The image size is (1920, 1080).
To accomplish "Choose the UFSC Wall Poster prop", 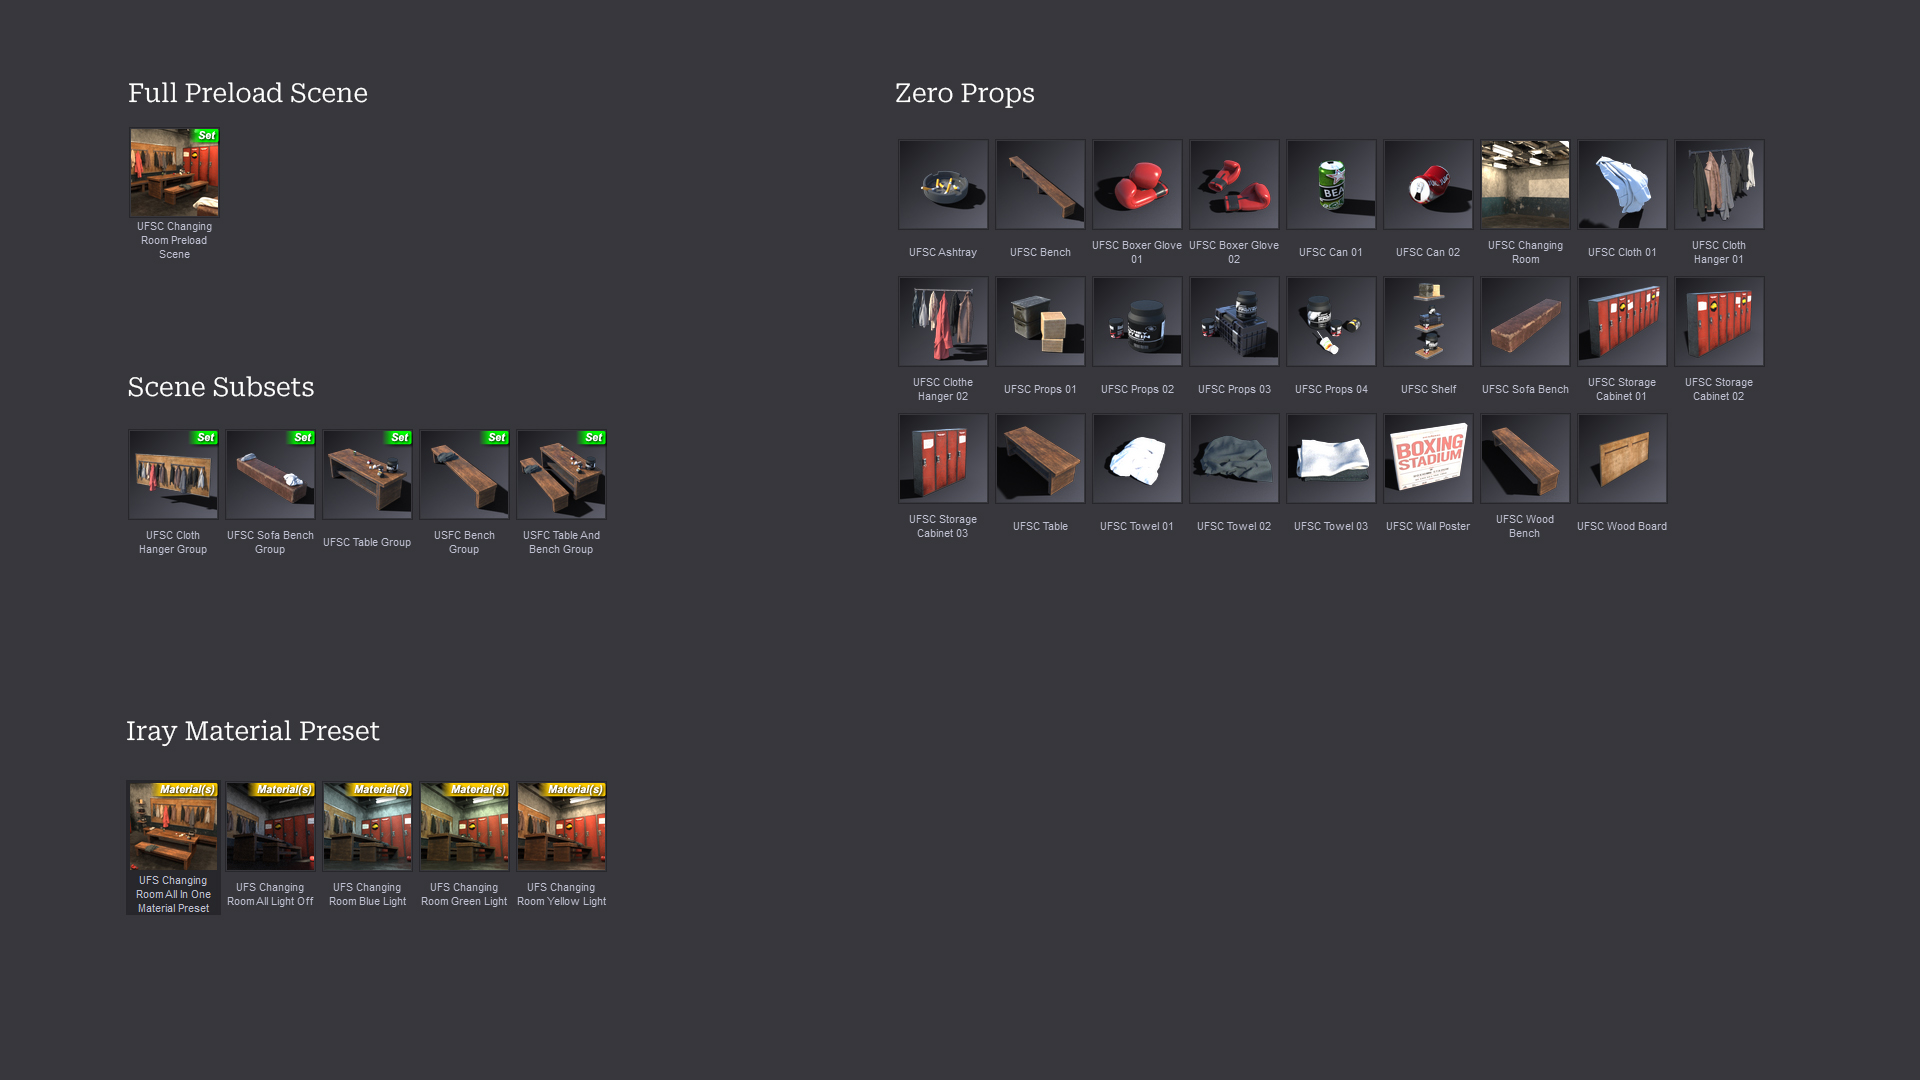I will (1427, 458).
